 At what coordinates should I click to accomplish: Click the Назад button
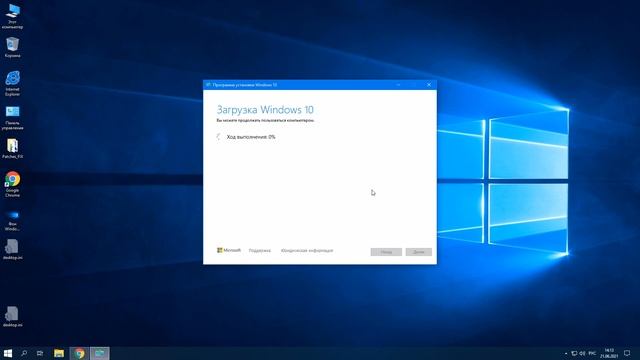pos(386,252)
